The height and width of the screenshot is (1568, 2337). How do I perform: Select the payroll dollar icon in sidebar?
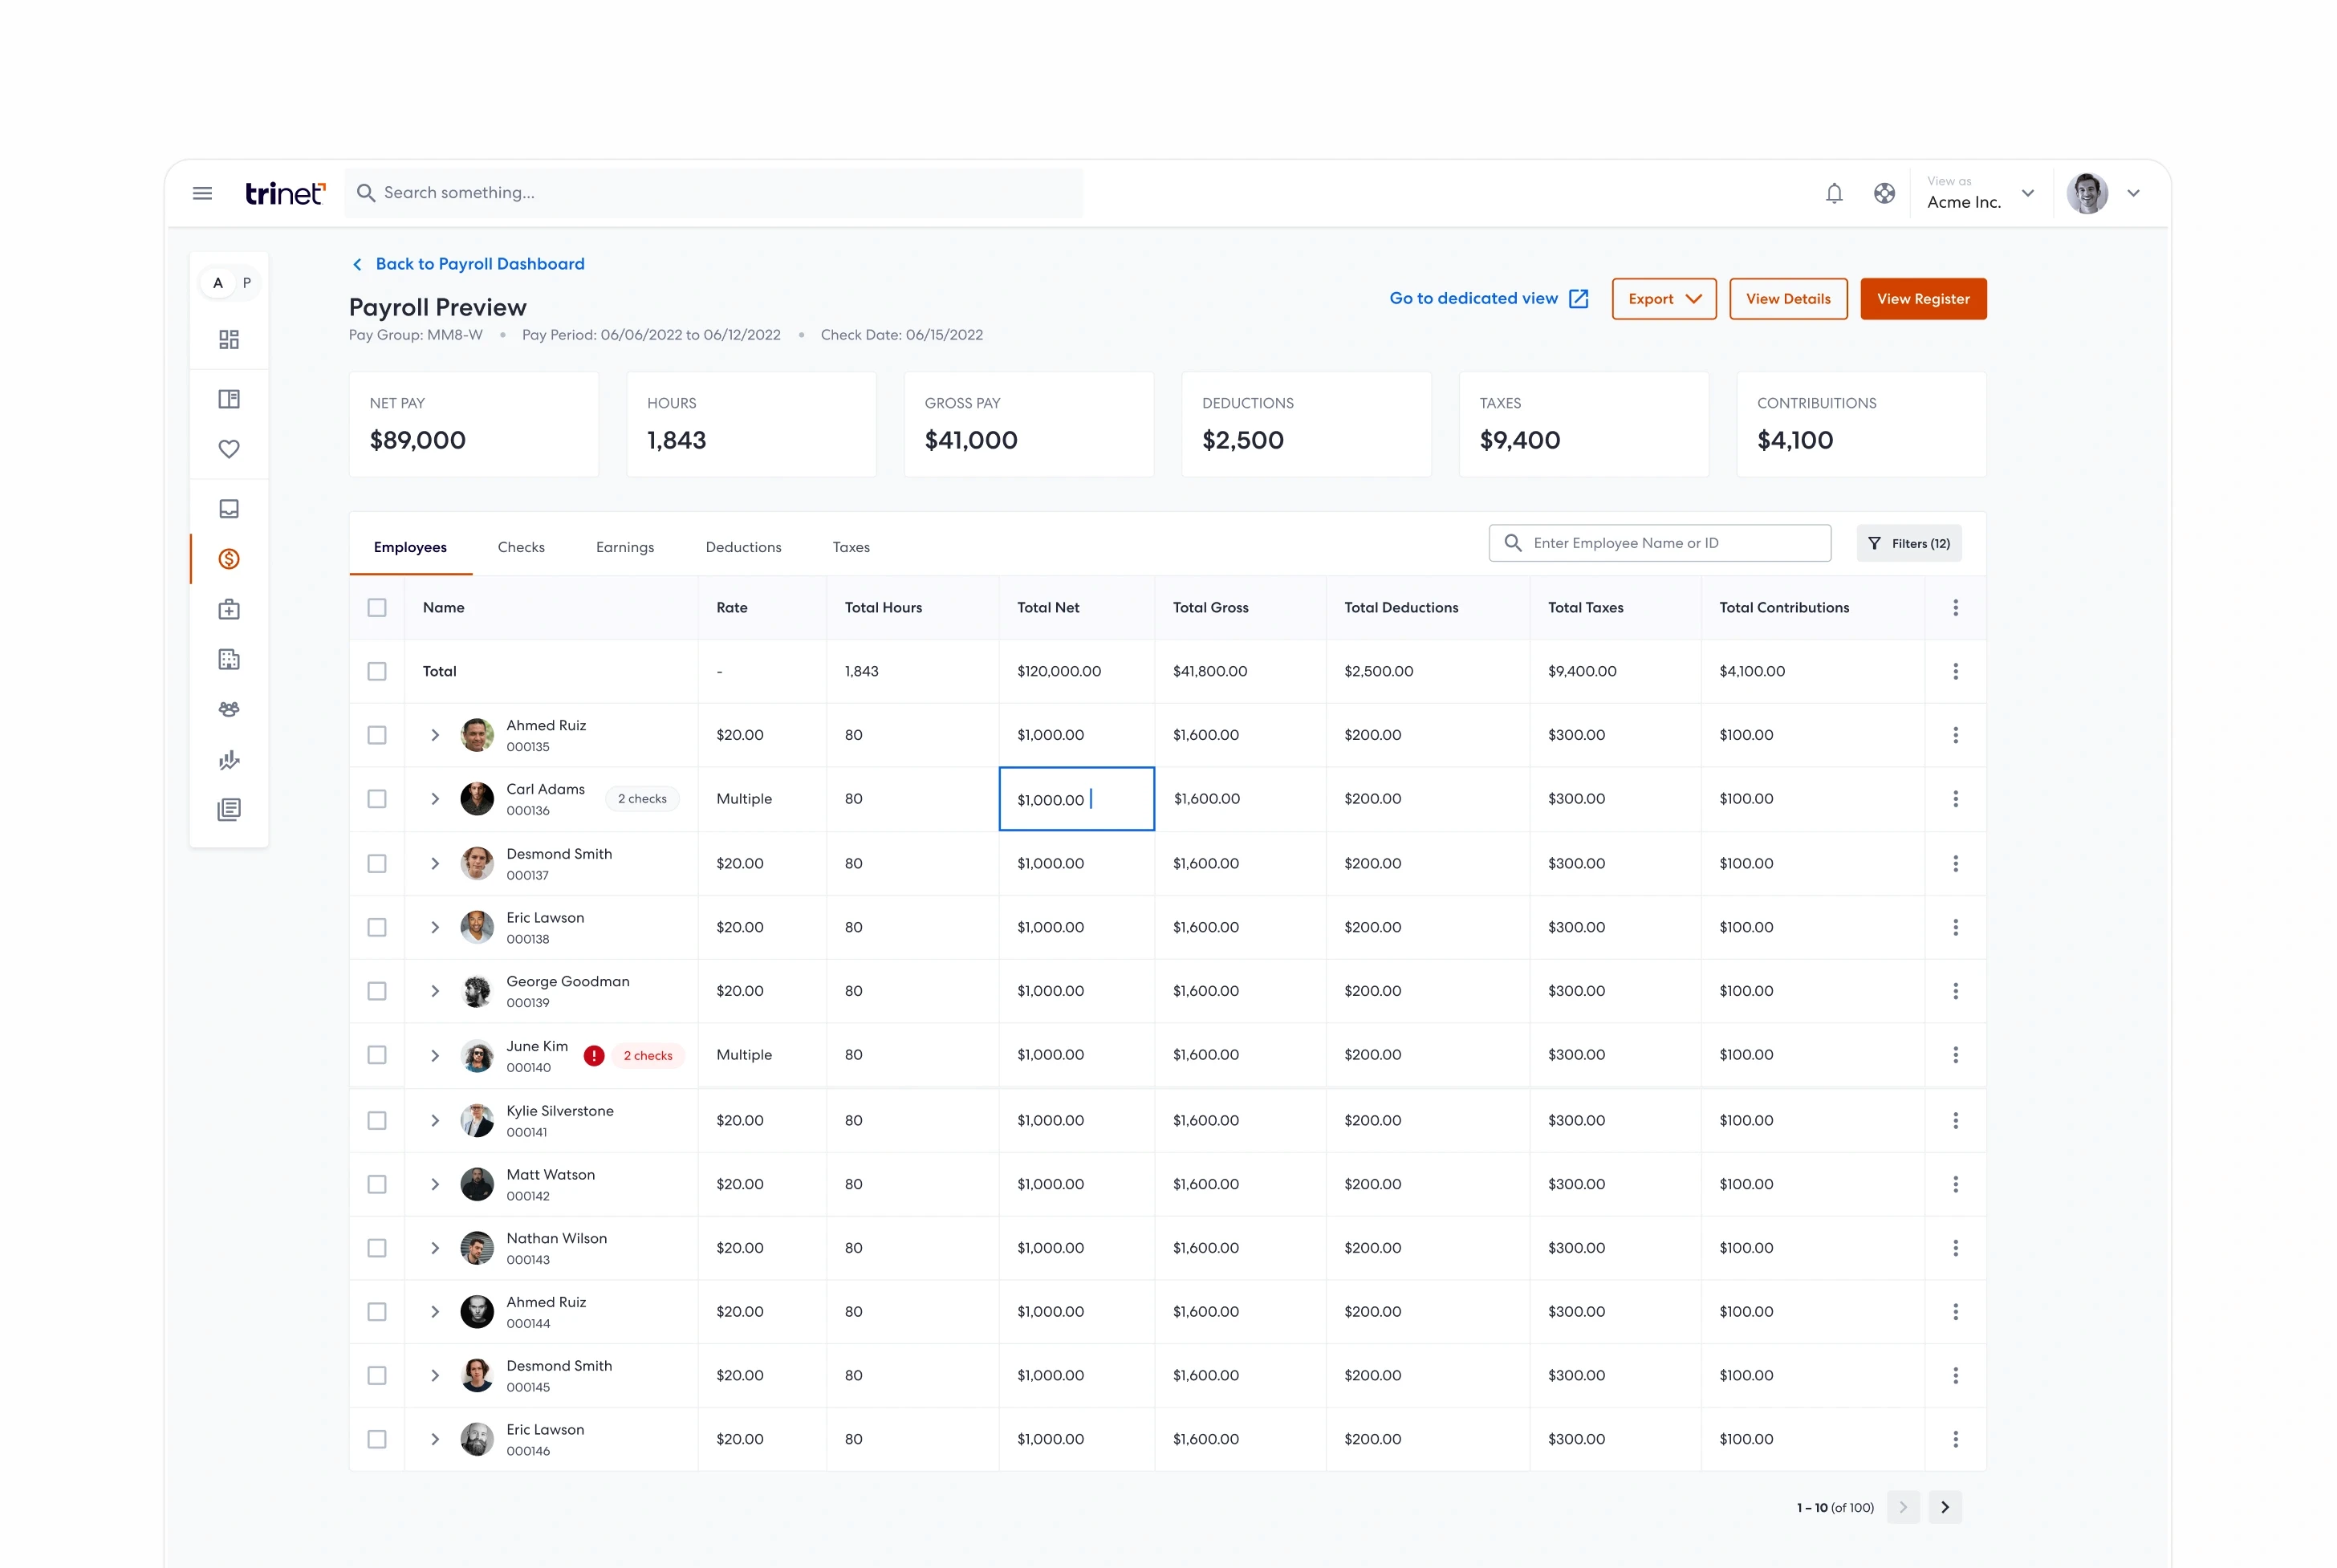tap(229, 559)
